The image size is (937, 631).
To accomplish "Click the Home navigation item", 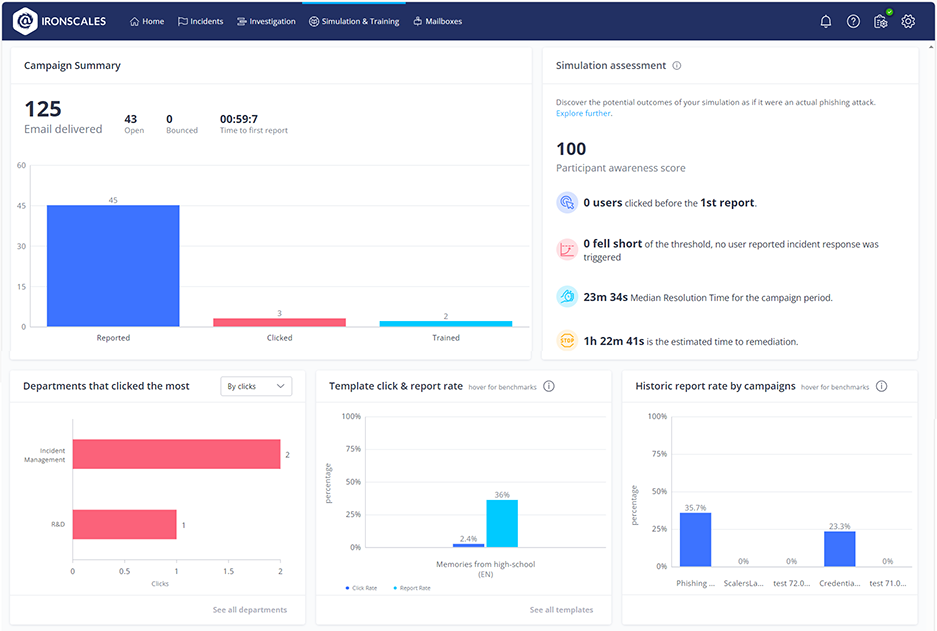I will [146, 20].
